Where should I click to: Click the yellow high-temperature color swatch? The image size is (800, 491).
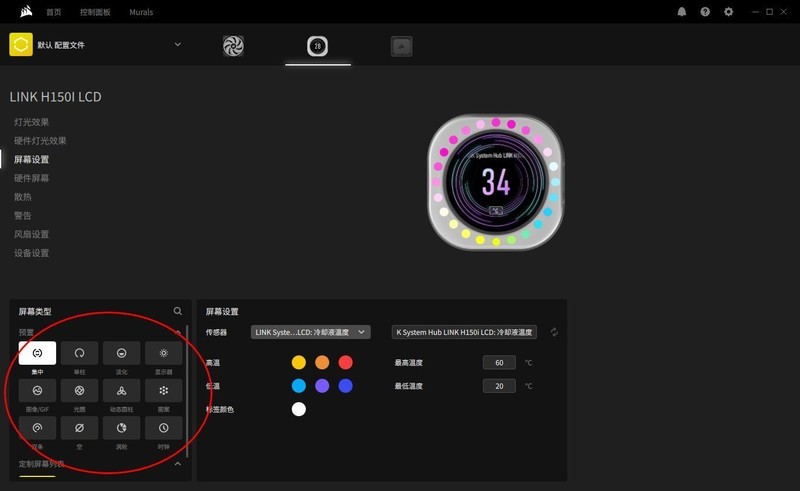(298, 362)
